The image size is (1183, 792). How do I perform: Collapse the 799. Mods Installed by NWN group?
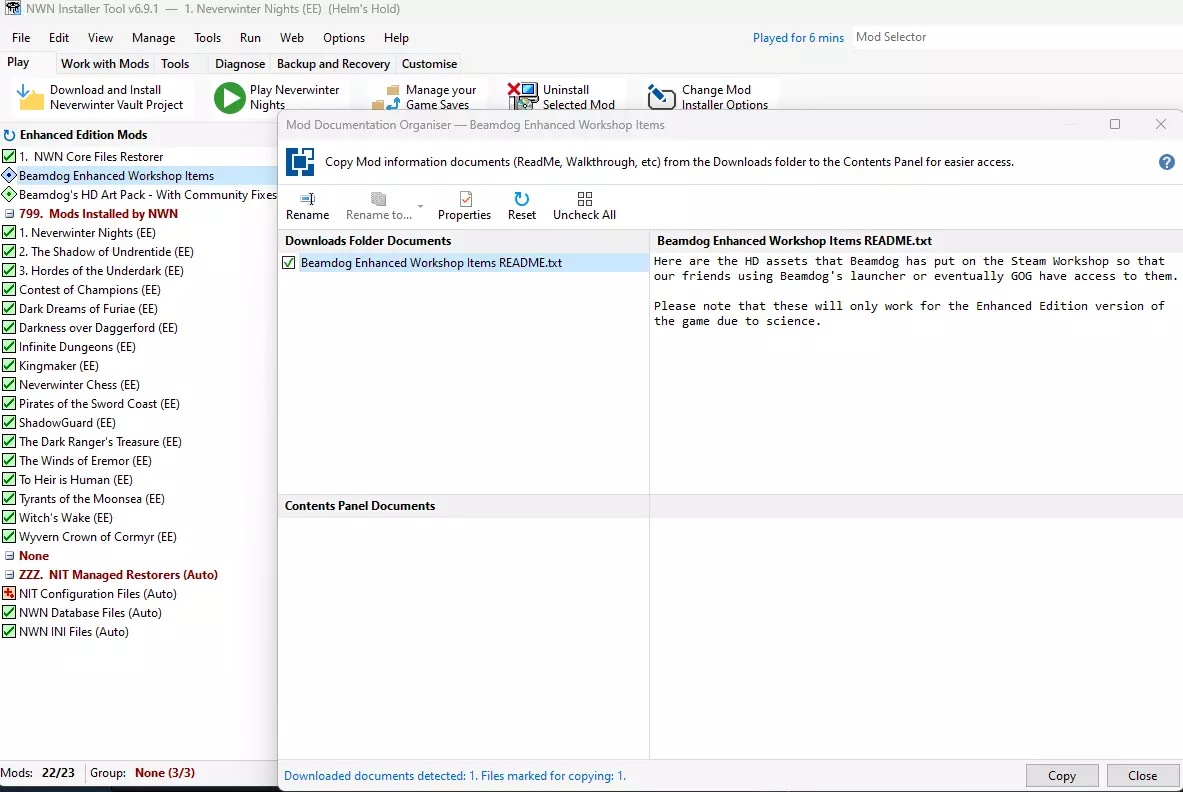(9, 214)
